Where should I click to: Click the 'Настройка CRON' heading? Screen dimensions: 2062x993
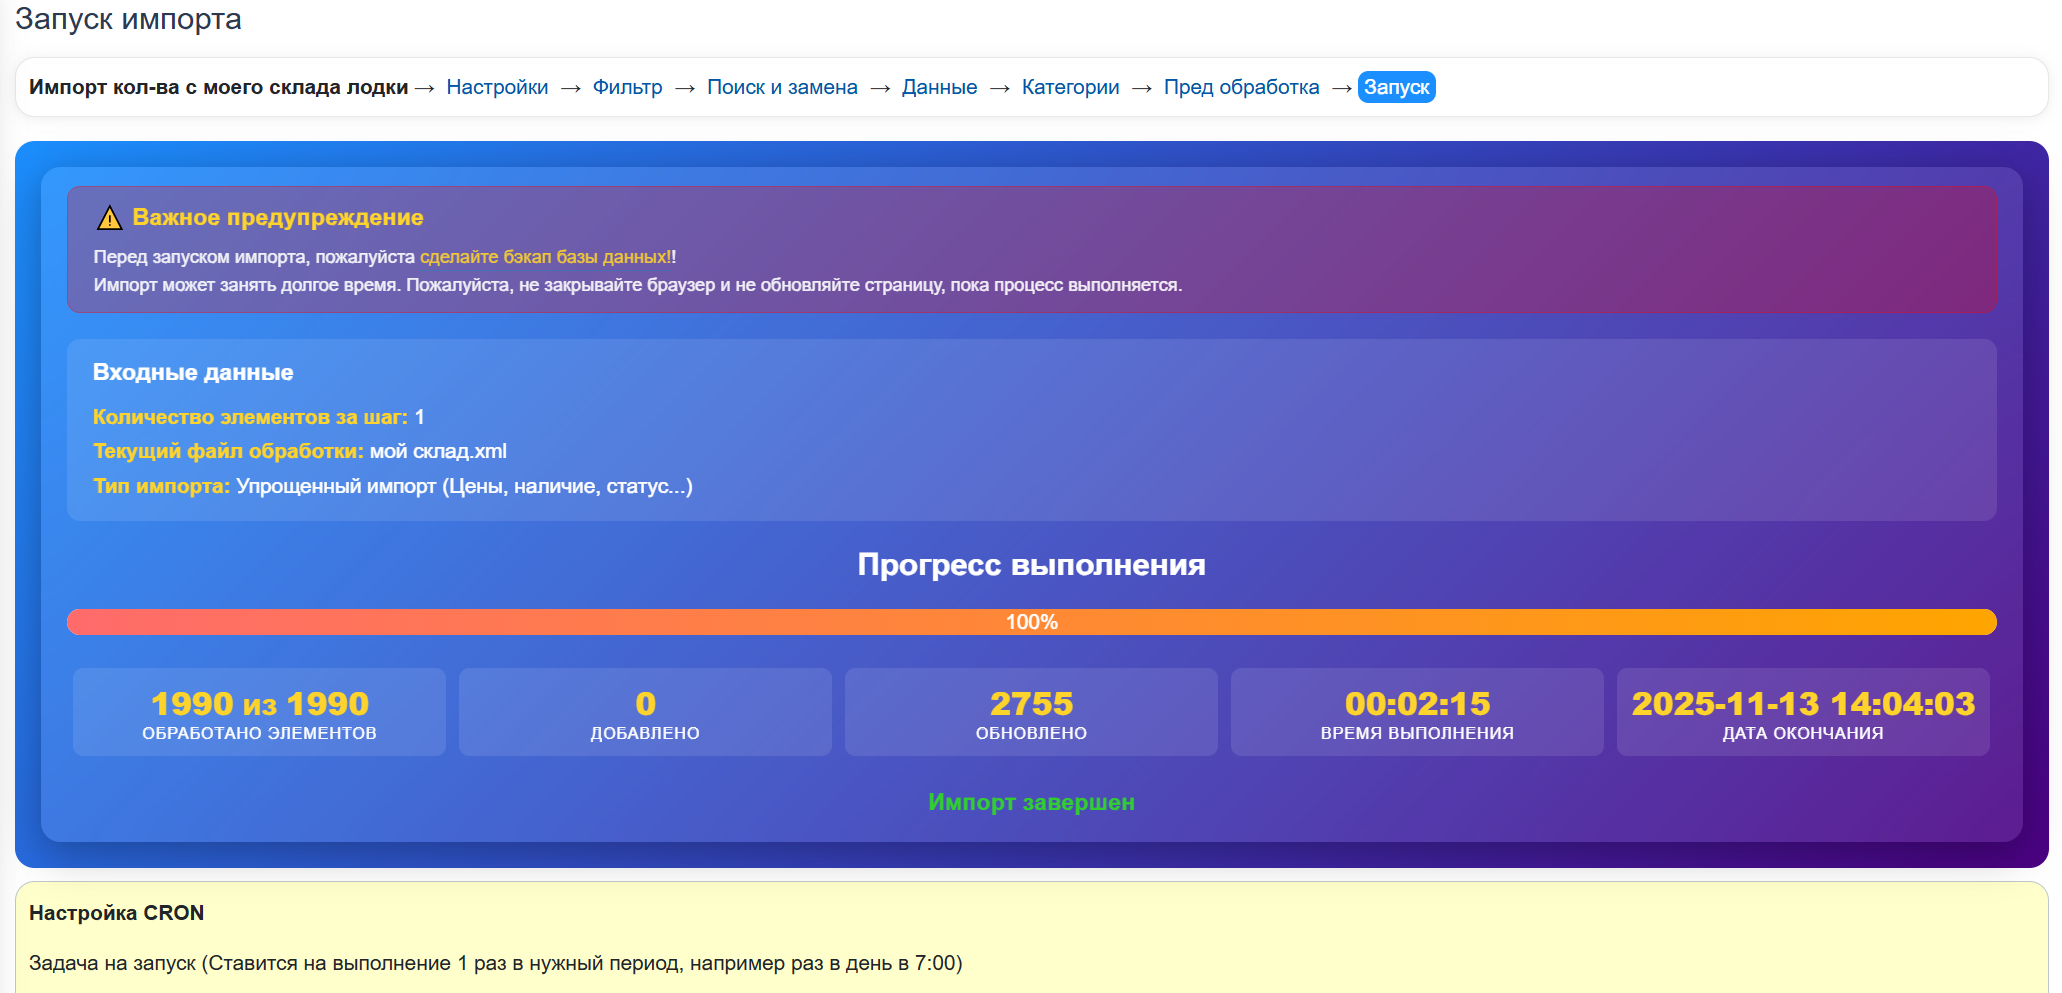click(x=116, y=913)
